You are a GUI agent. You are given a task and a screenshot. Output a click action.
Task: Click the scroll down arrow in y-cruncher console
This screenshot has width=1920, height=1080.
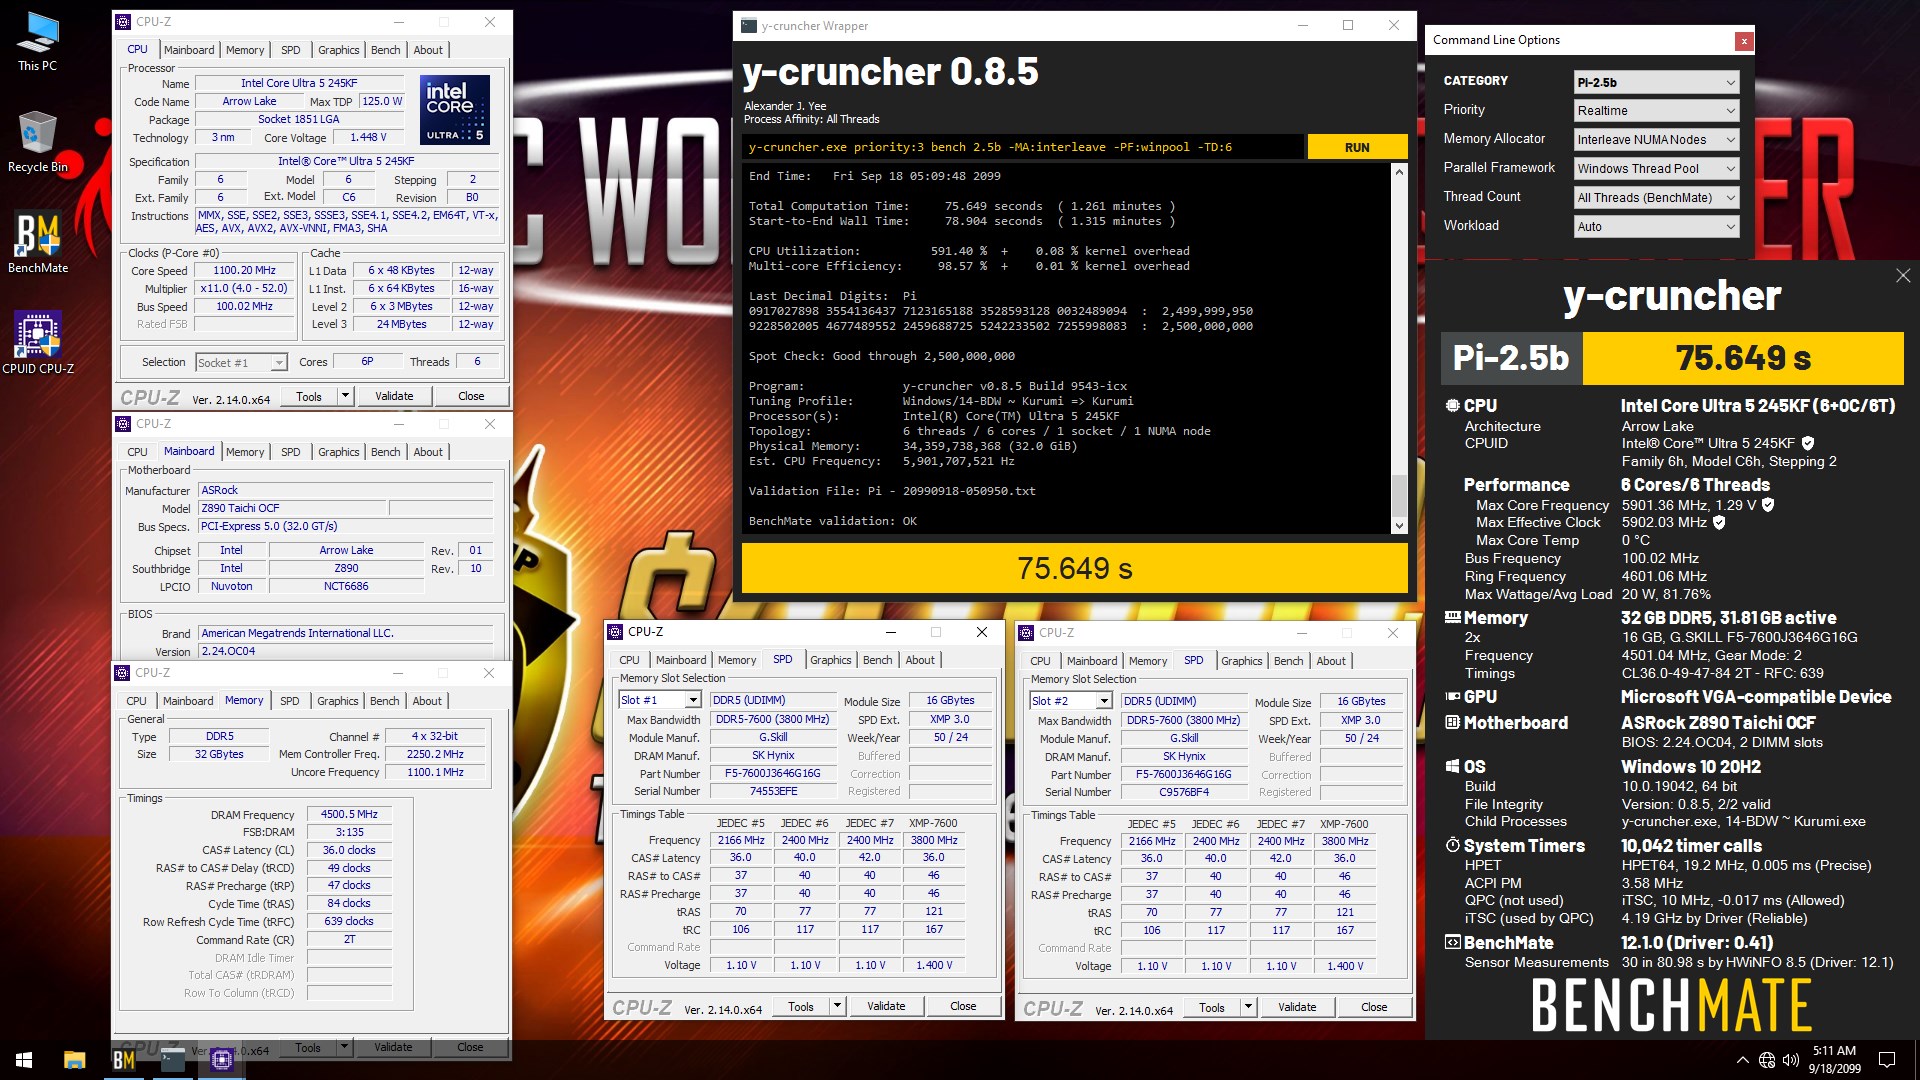coord(1399,526)
